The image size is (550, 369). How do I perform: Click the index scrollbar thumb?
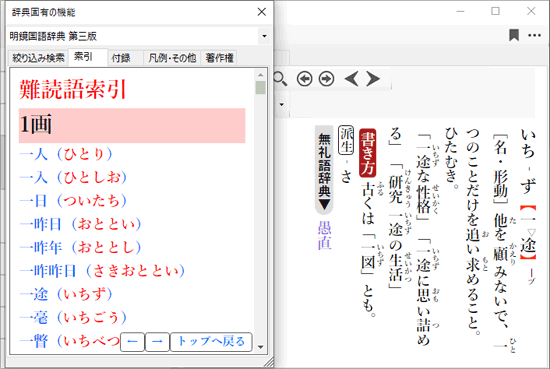tap(260, 88)
